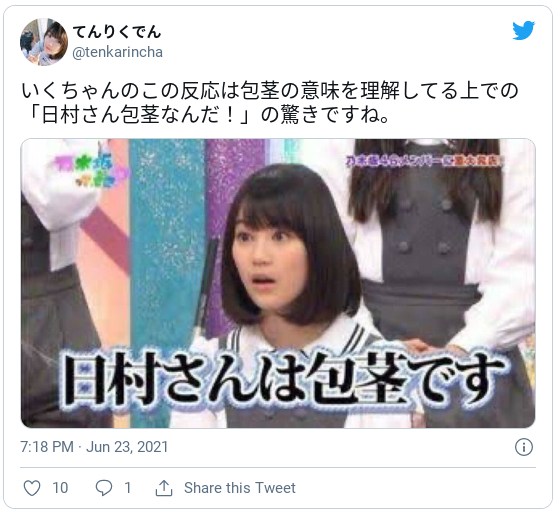Open replies via speech bubble icon
The image size is (557, 517).
[104, 488]
